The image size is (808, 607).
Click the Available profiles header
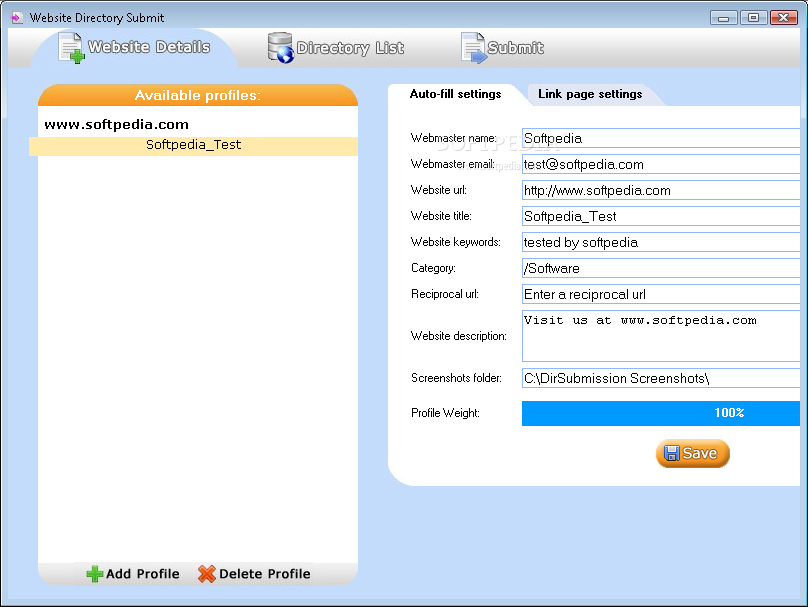(198, 95)
